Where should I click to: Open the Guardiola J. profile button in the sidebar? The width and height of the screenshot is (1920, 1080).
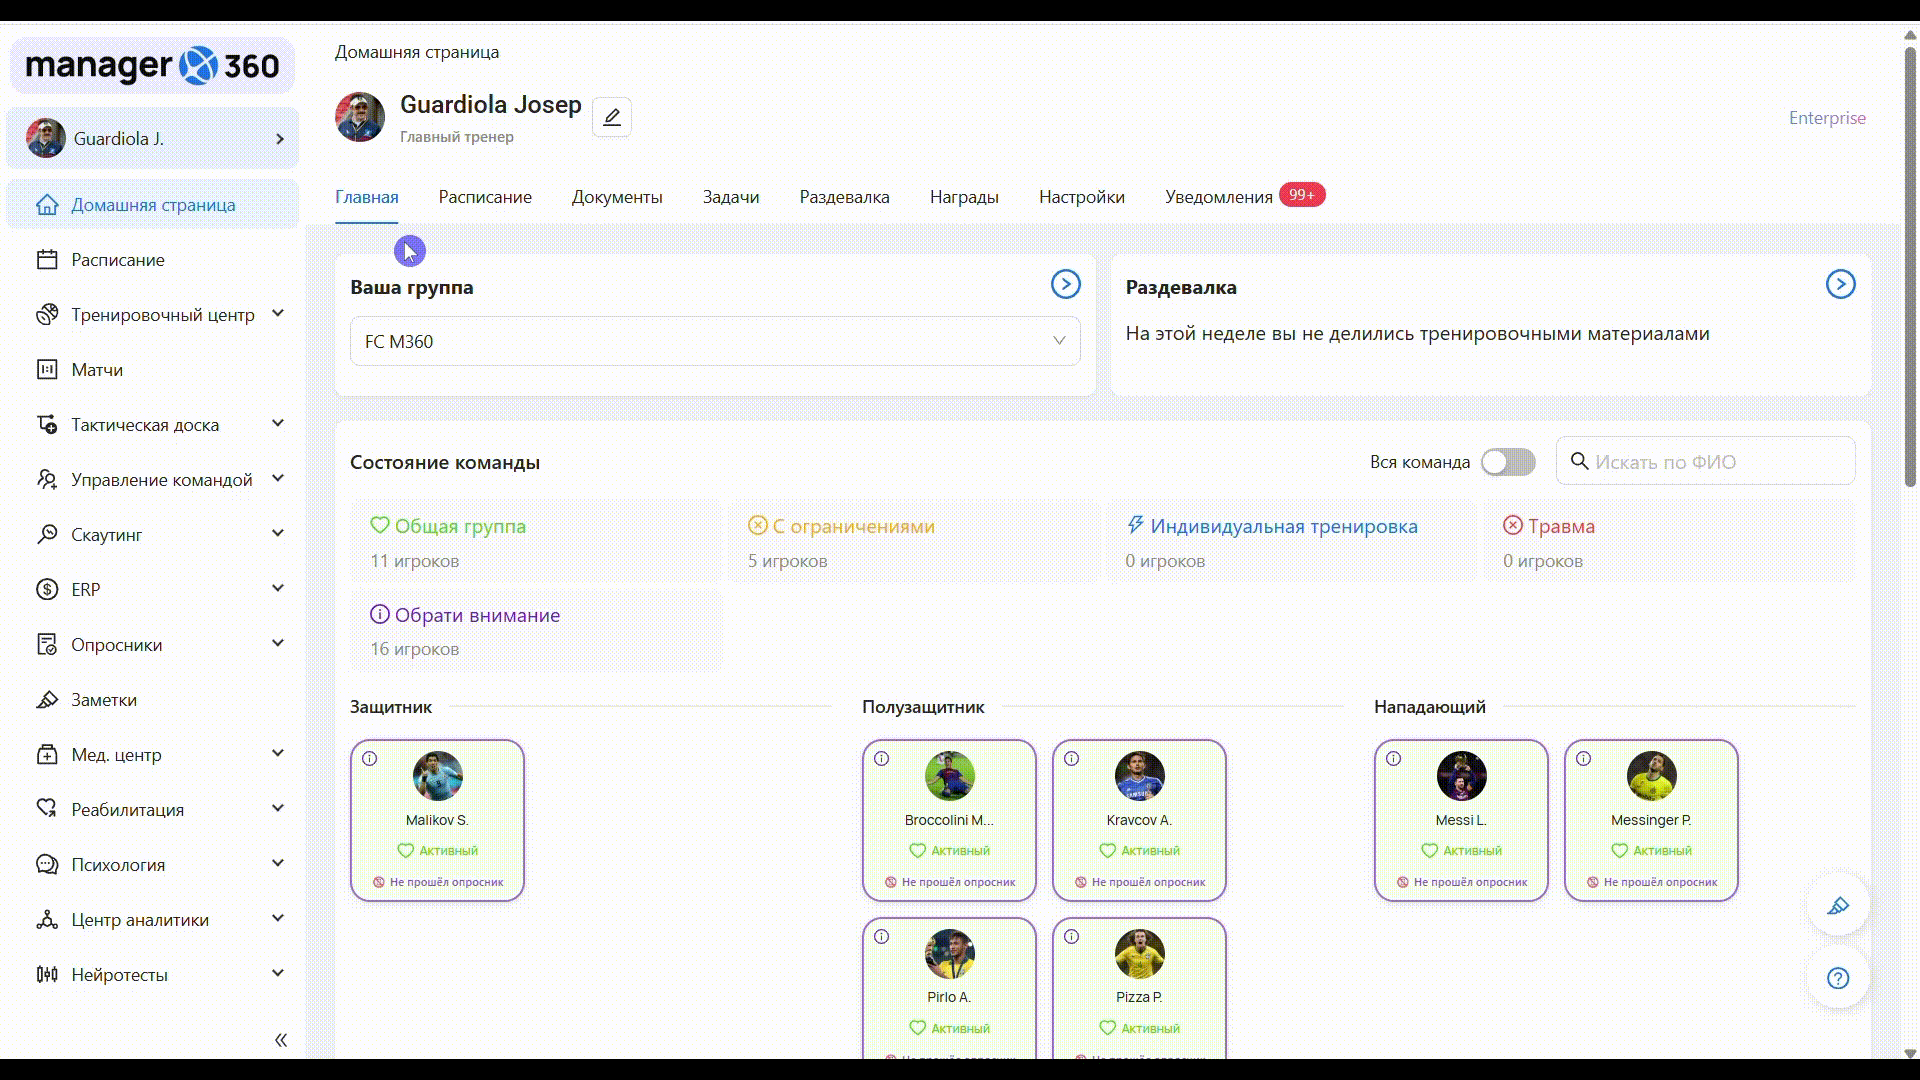153,139
